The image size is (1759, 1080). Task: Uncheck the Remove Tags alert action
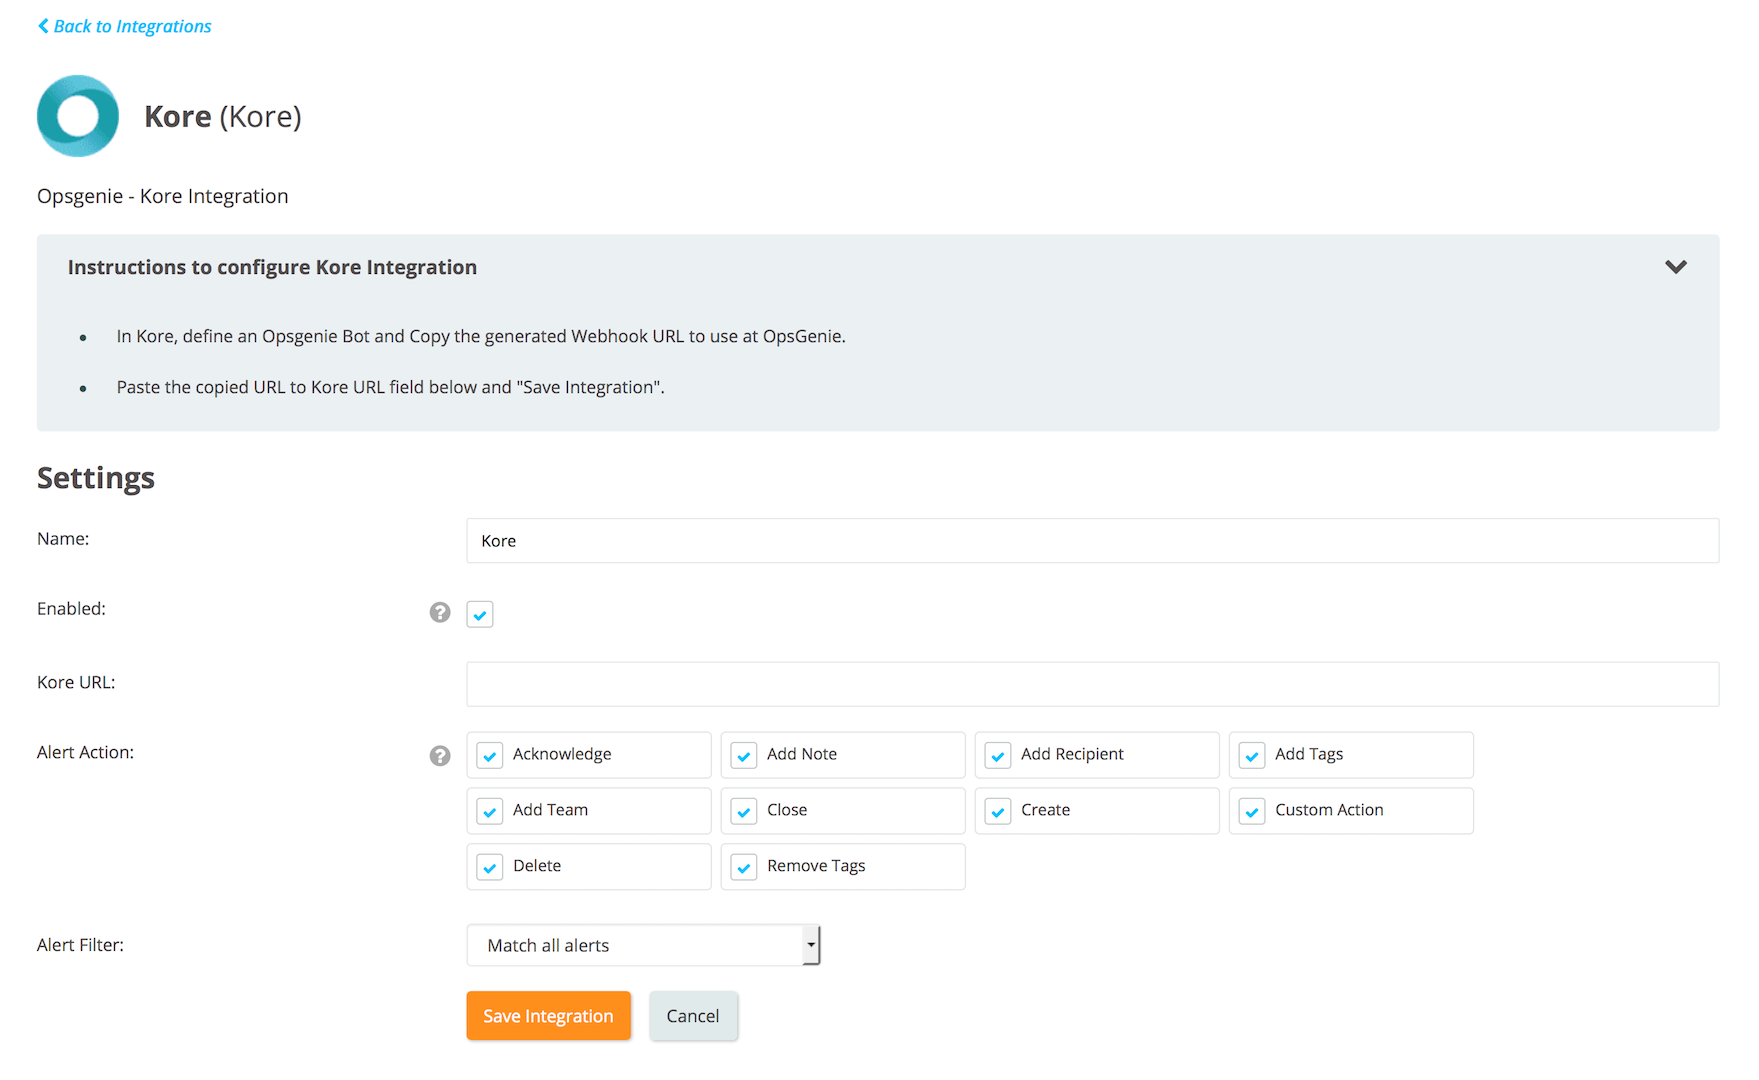pos(744,867)
